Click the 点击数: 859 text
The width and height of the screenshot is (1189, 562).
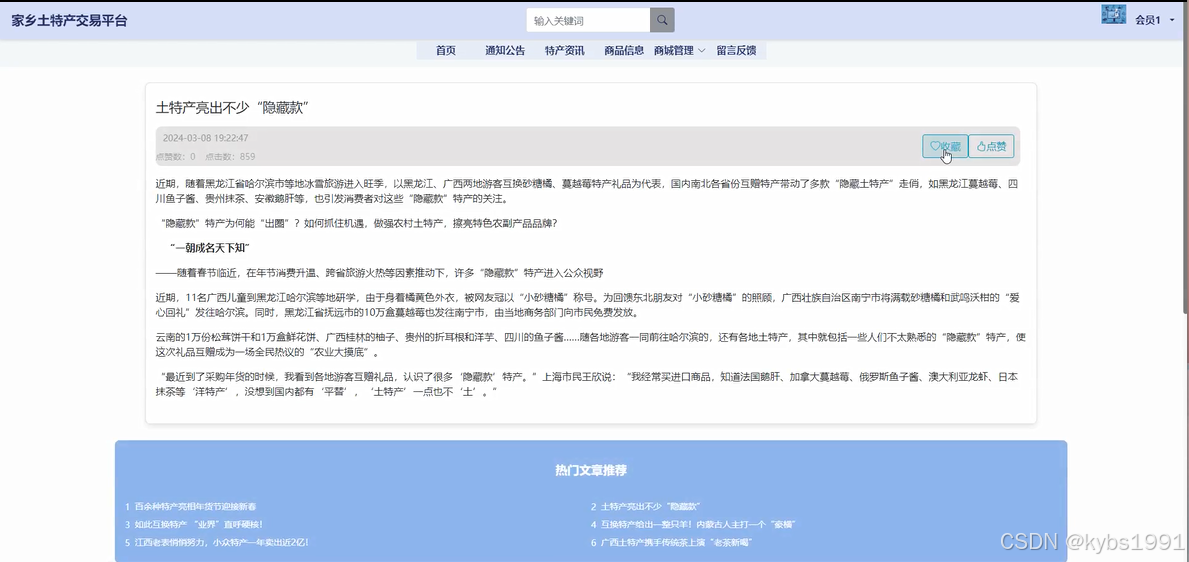[x=231, y=157]
